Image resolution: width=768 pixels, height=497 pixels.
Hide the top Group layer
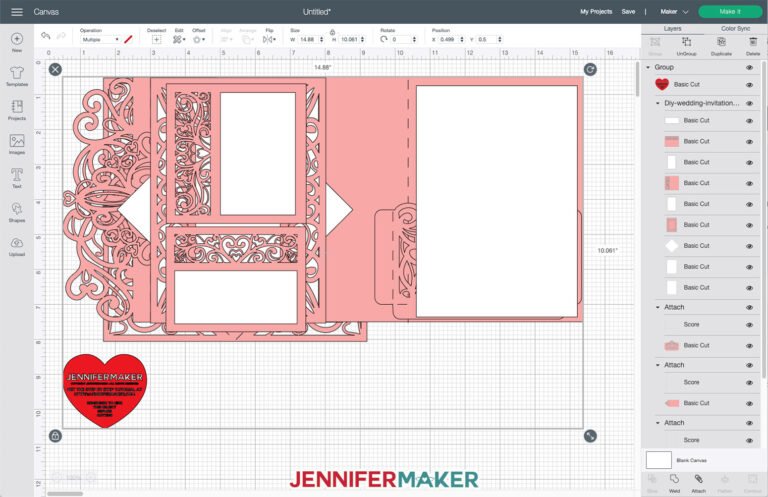click(749, 68)
